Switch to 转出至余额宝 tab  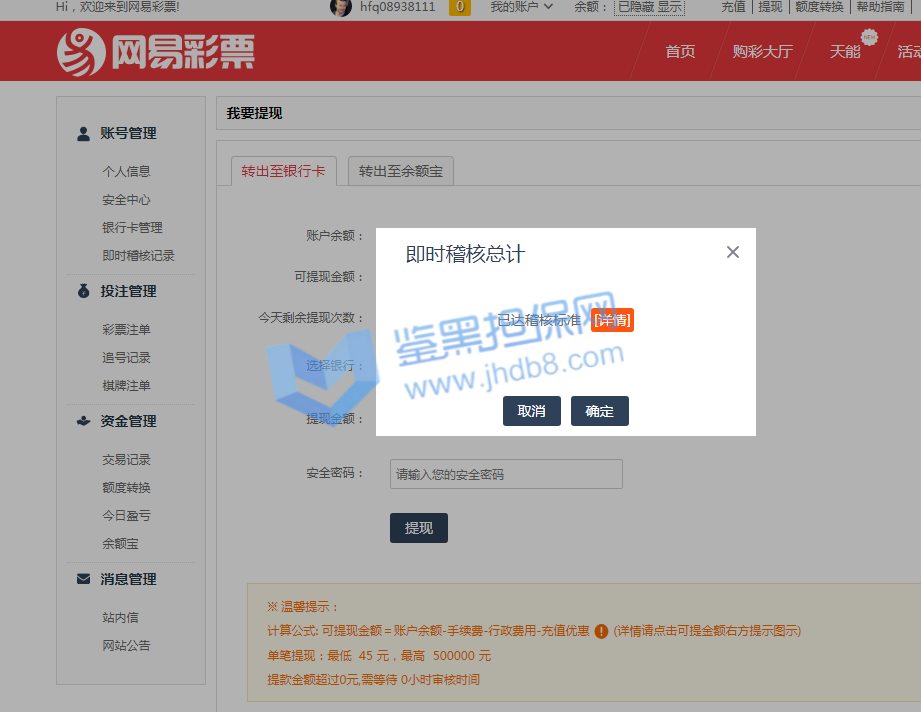pos(401,171)
